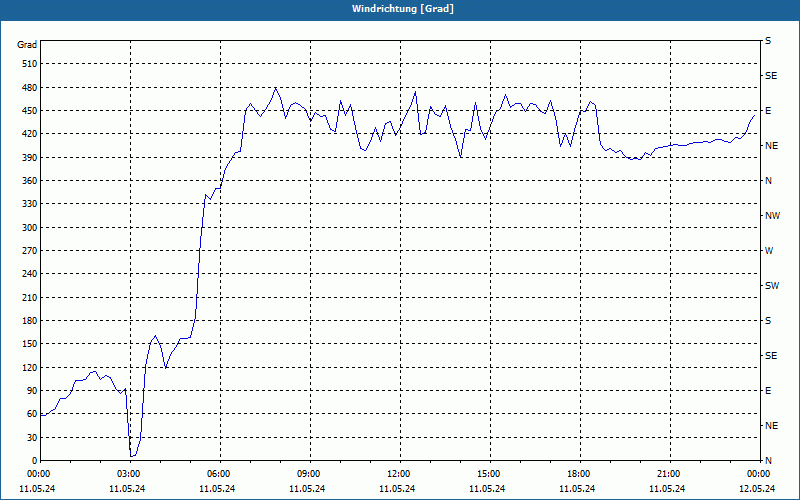Click the 480 y-axis value

click(30, 87)
